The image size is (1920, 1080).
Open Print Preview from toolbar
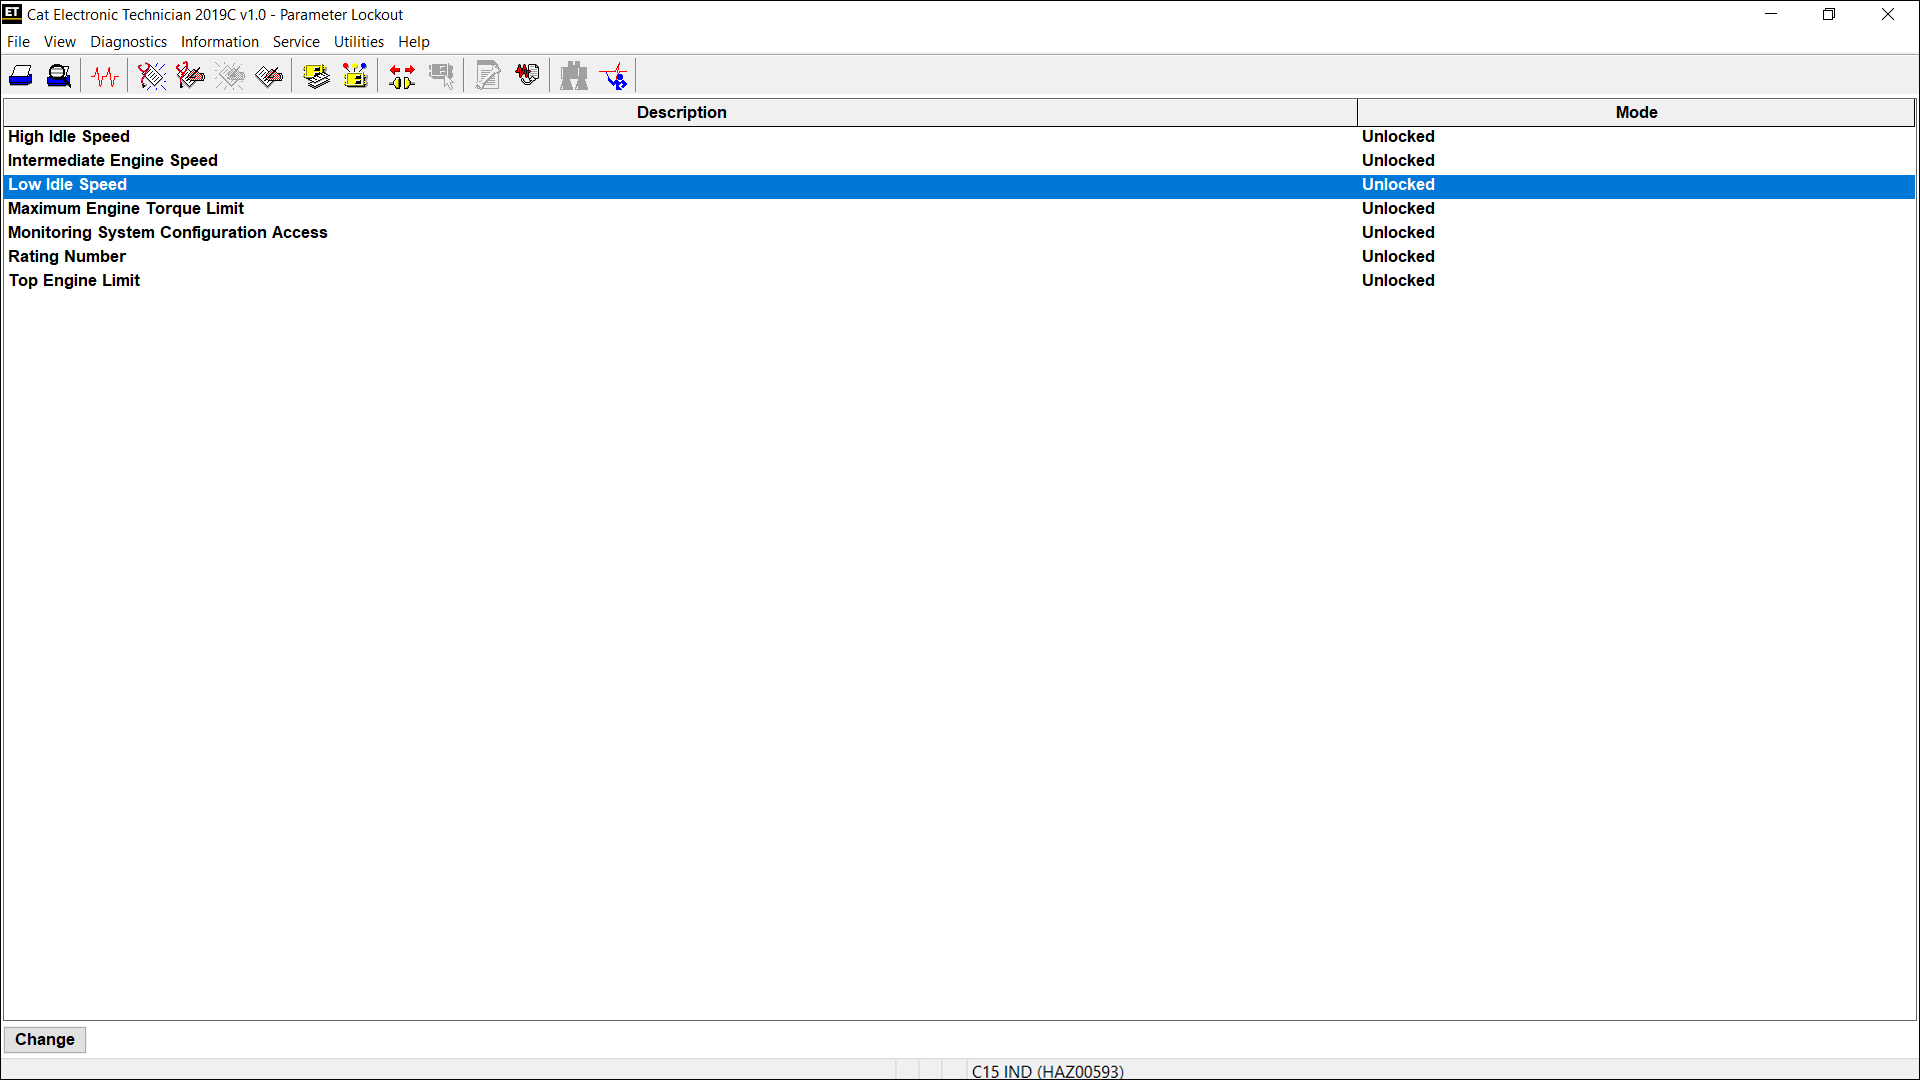59,76
